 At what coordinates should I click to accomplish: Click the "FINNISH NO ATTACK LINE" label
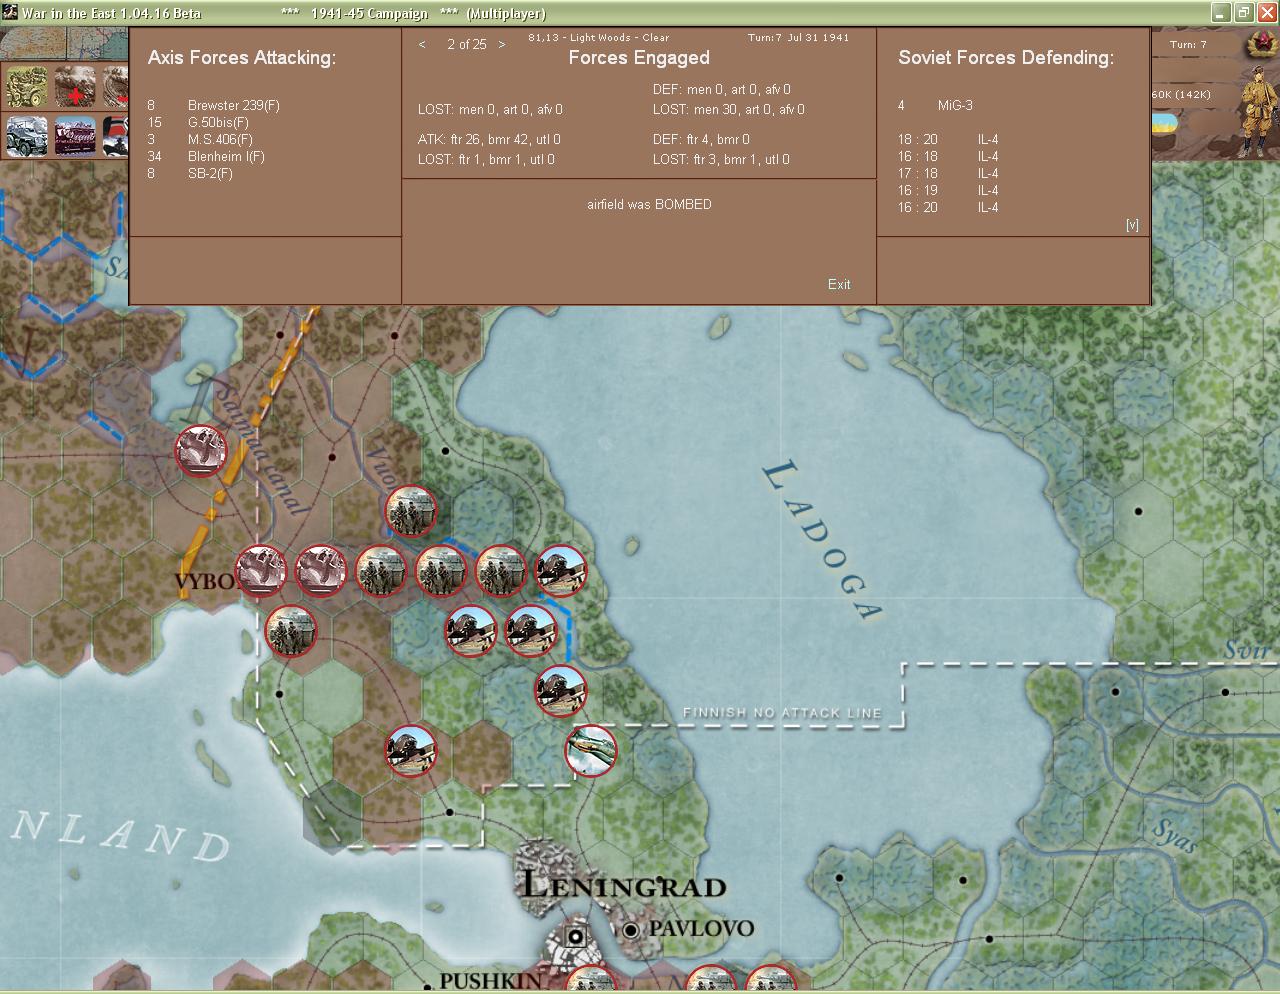[782, 713]
